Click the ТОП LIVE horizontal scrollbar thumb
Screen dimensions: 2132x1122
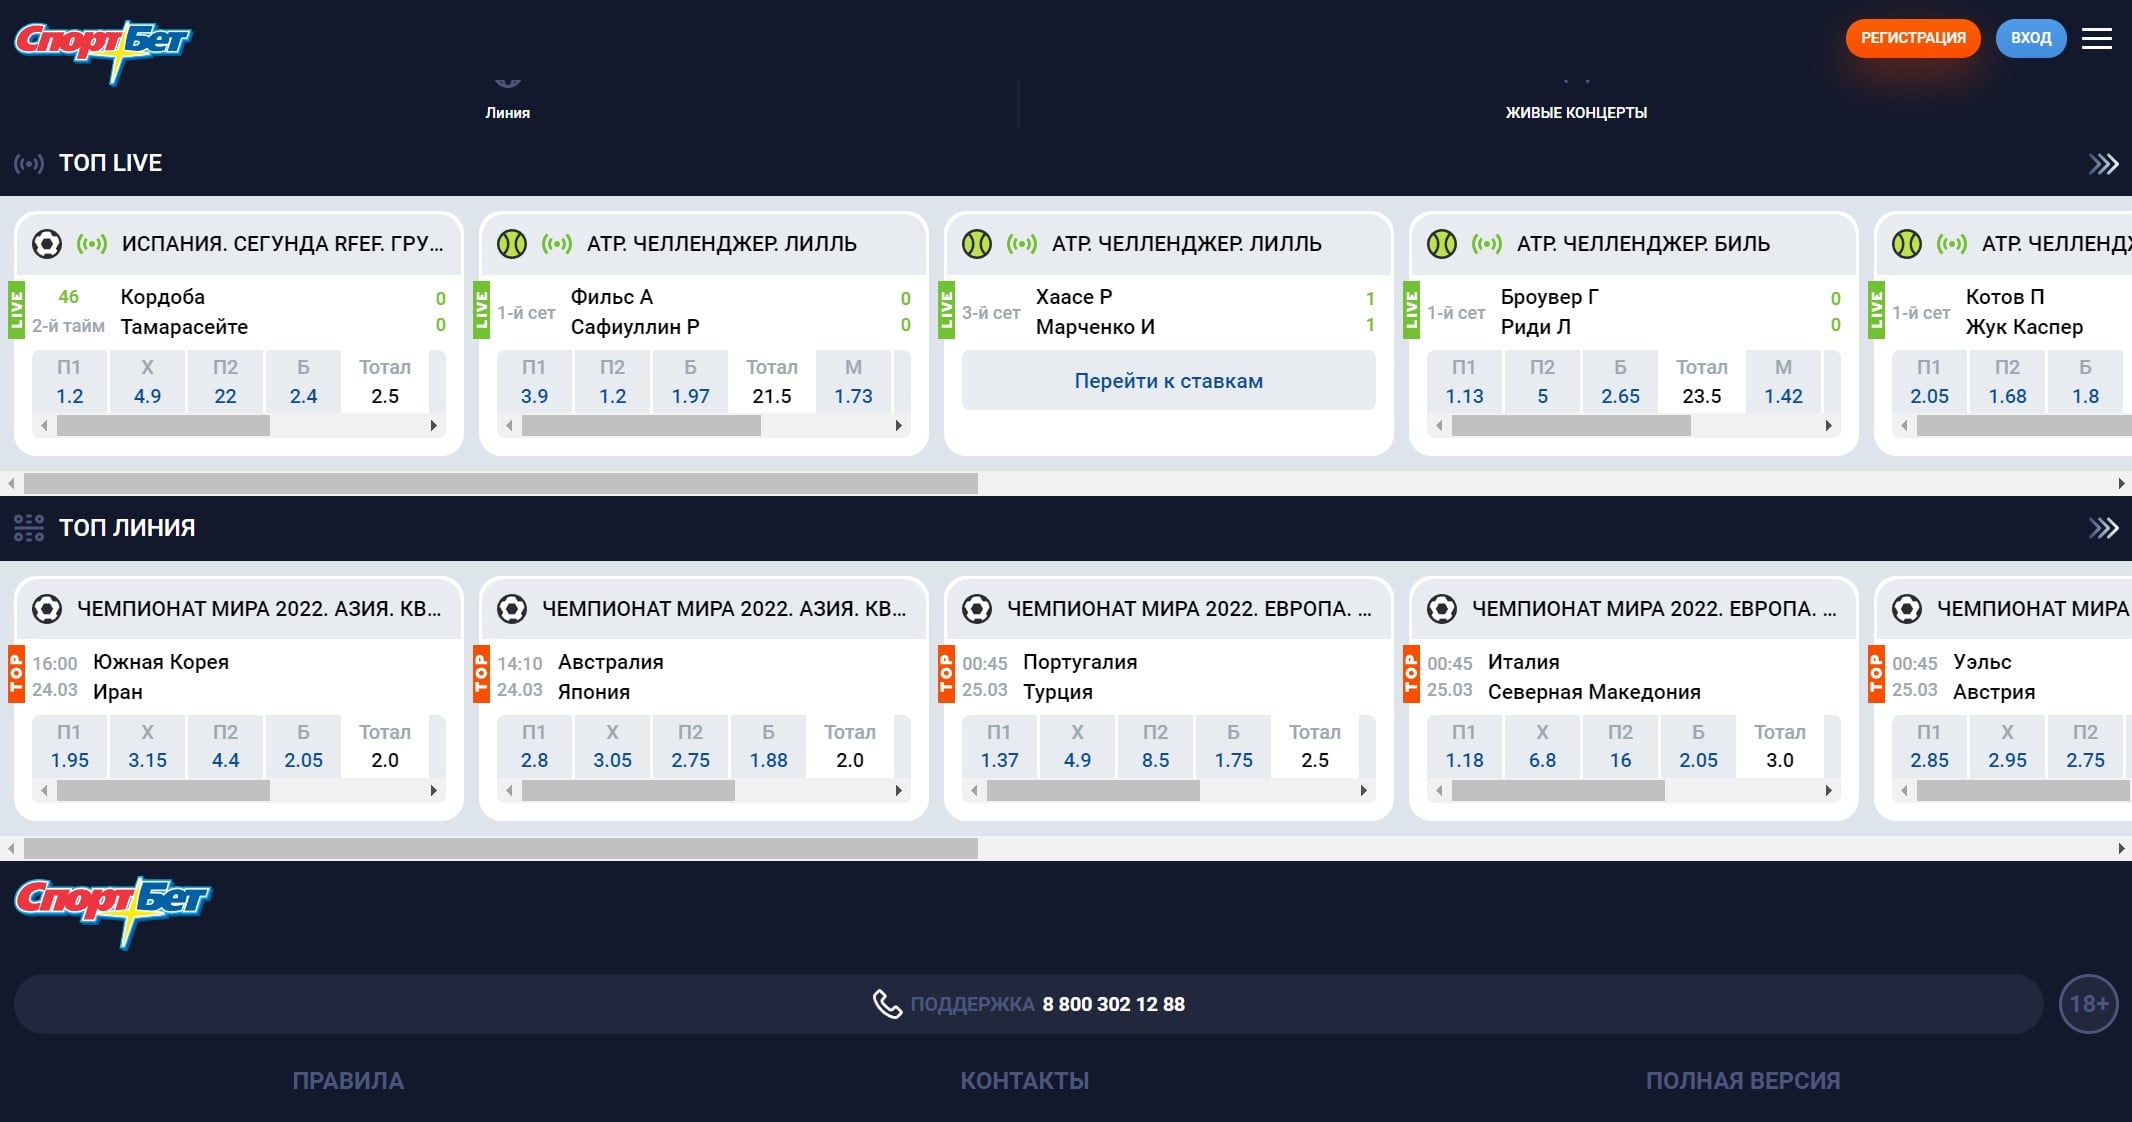pyautogui.click(x=500, y=484)
